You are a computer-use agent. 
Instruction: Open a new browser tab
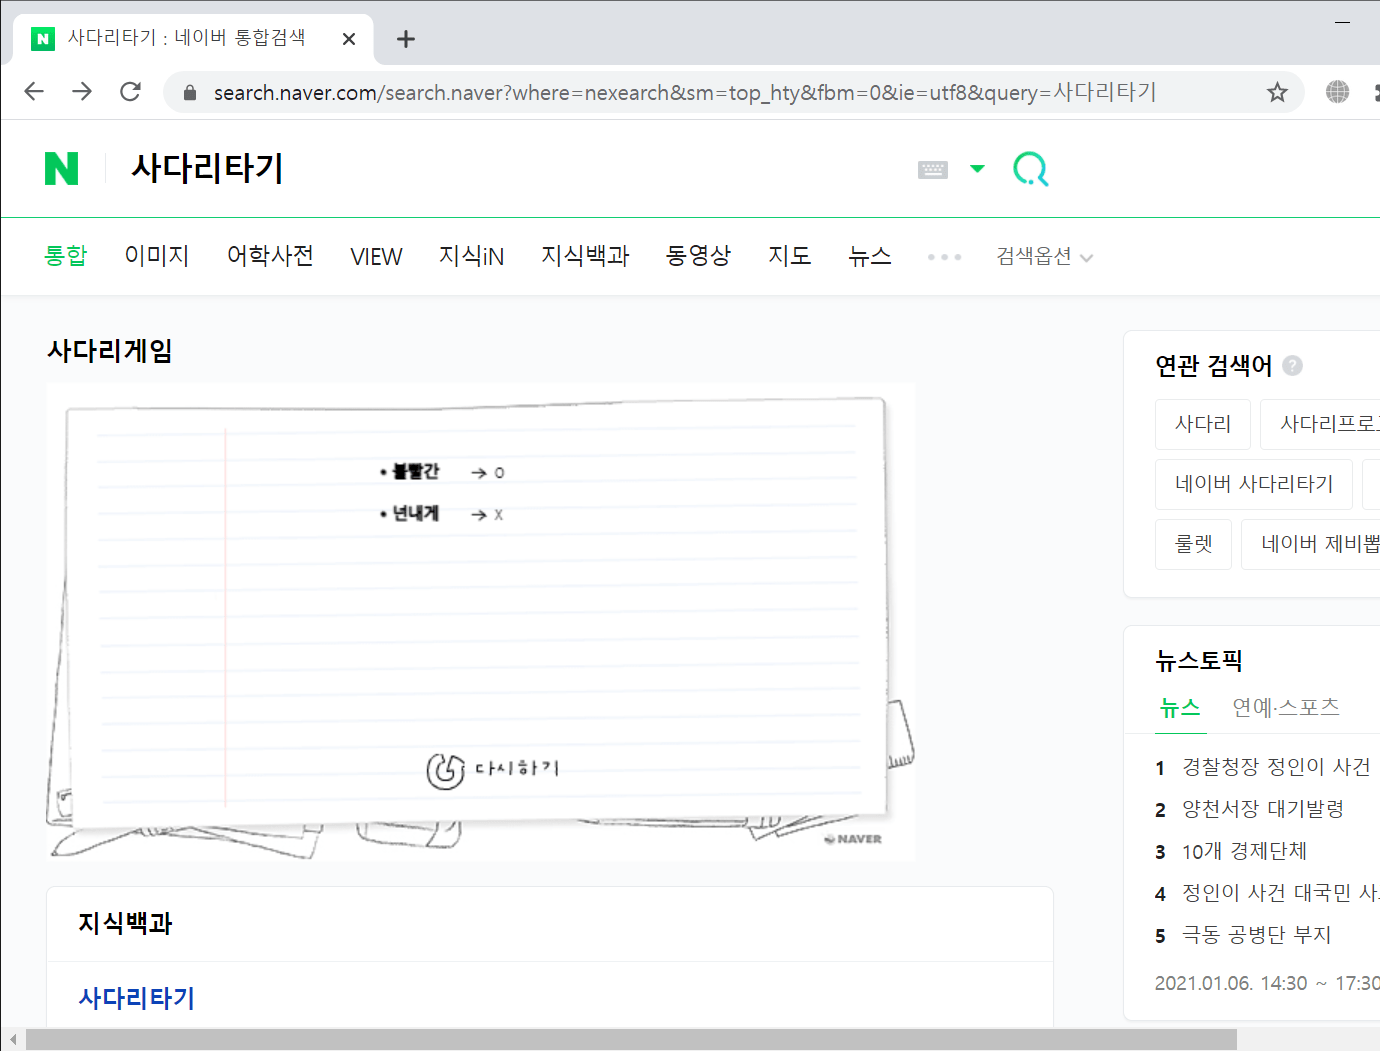point(405,39)
